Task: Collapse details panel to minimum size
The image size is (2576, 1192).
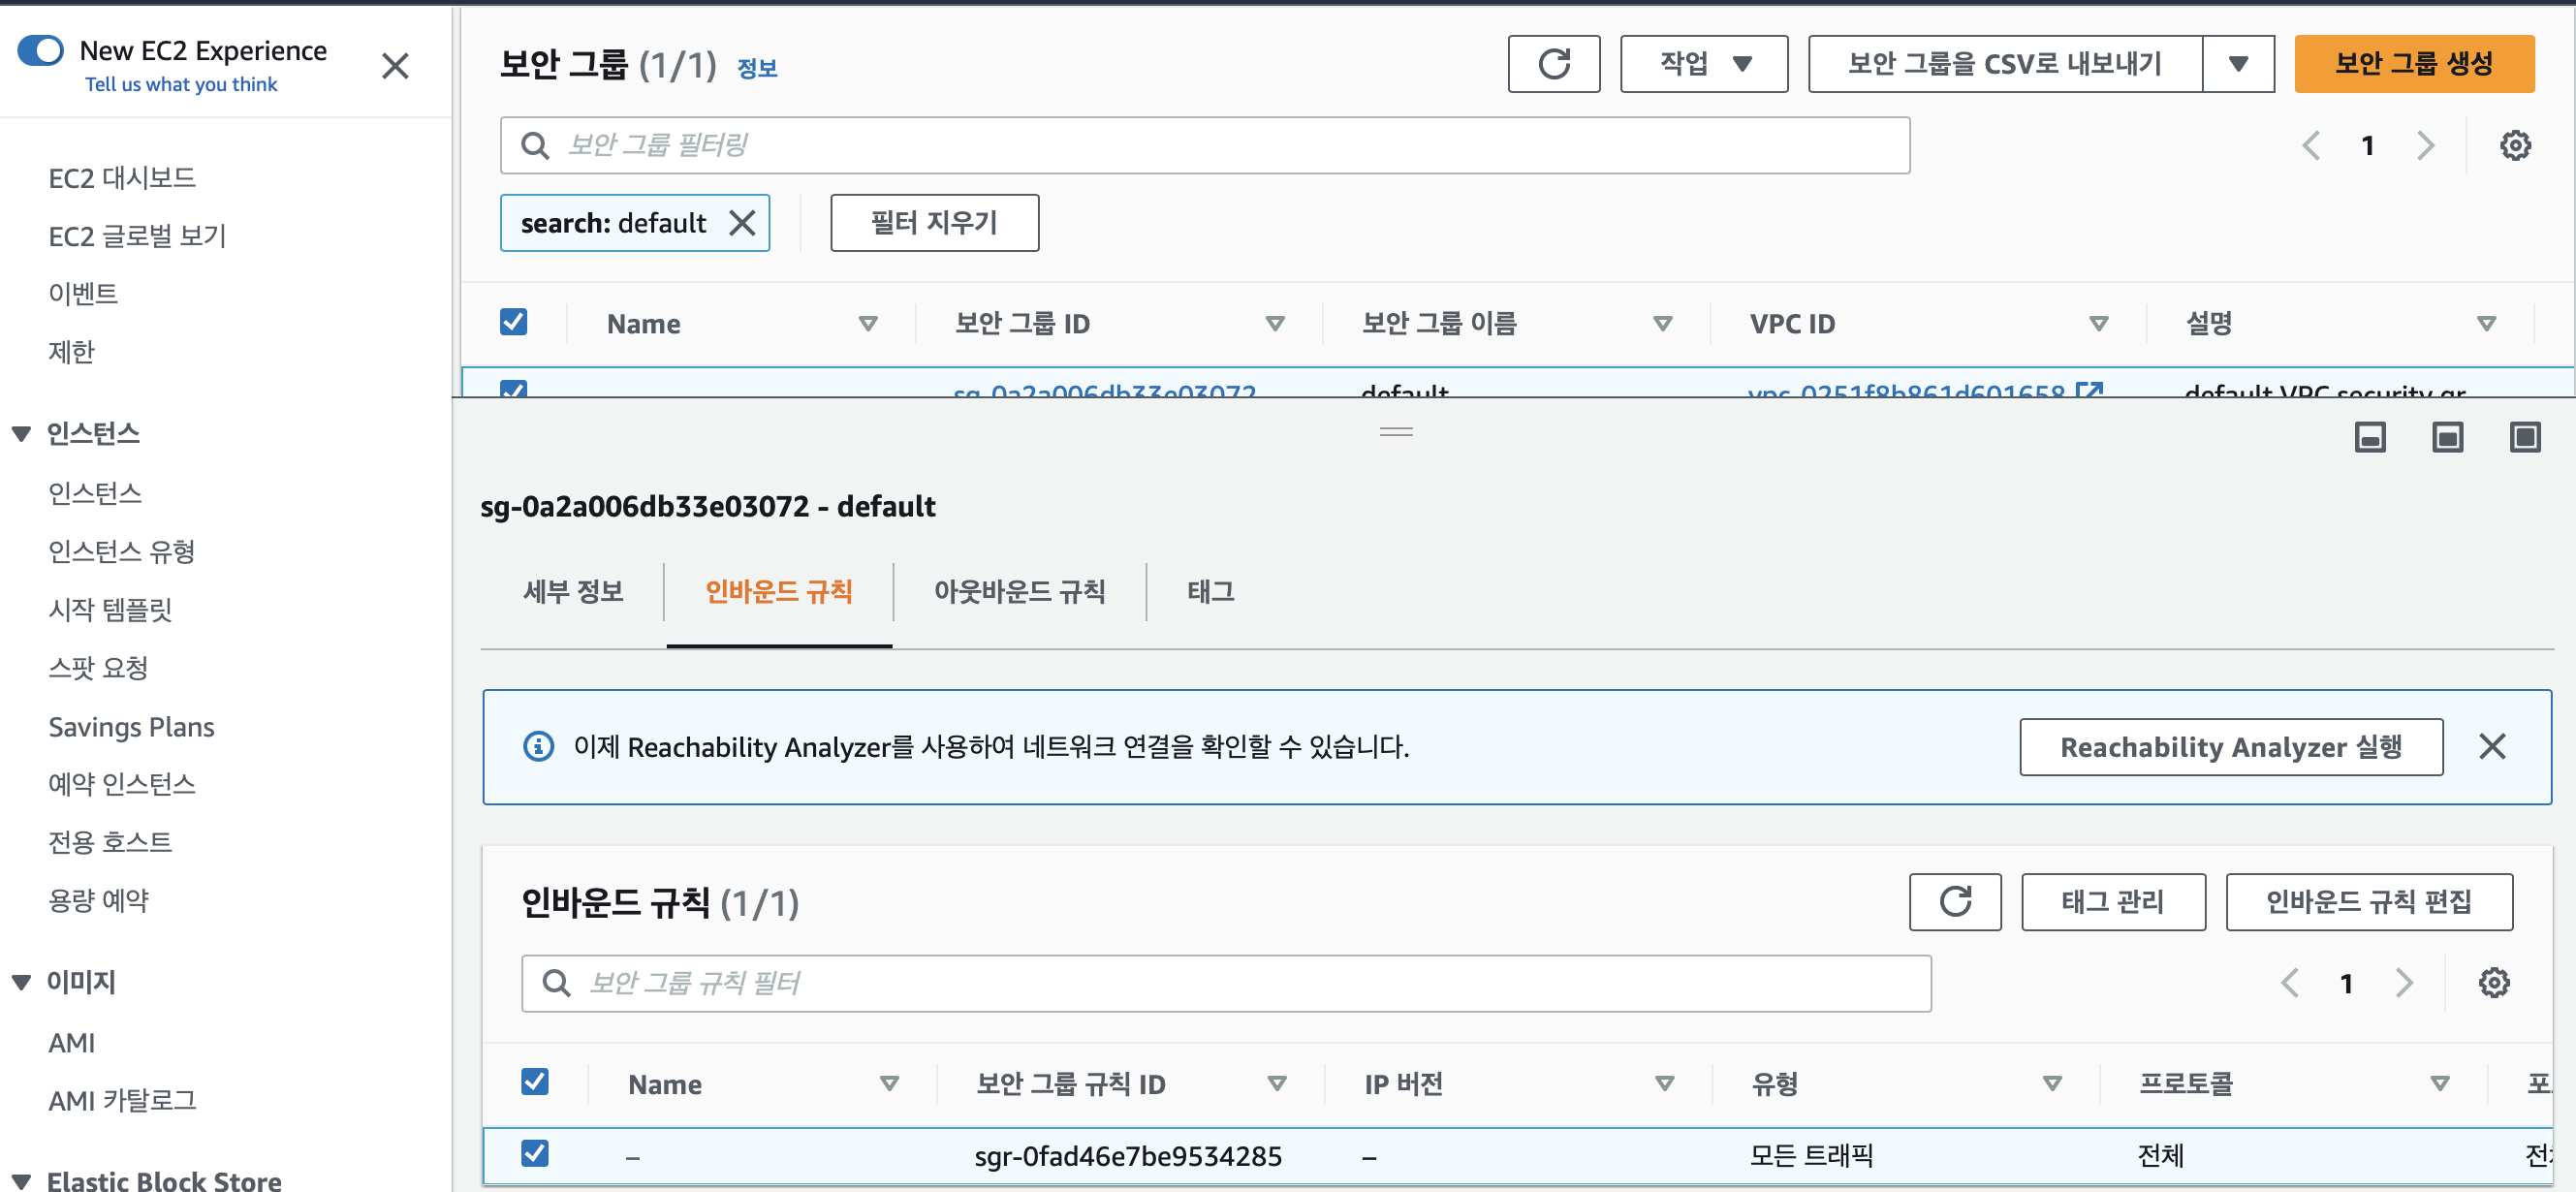Action: tap(2369, 437)
